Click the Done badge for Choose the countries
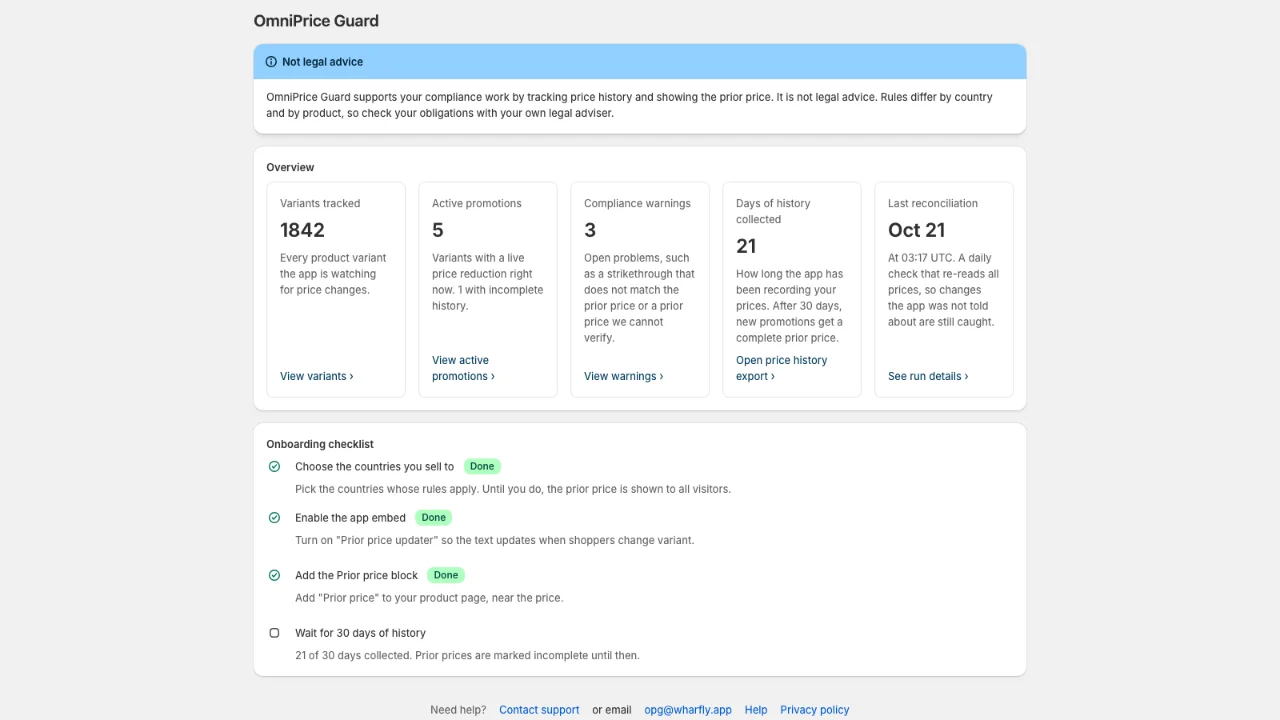The image size is (1280, 720). 482,466
